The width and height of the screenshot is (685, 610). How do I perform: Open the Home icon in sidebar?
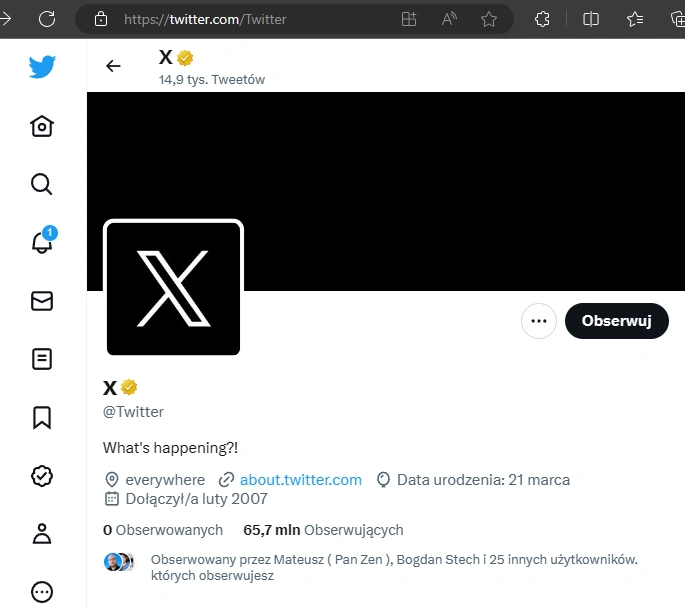[x=42, y=126]
